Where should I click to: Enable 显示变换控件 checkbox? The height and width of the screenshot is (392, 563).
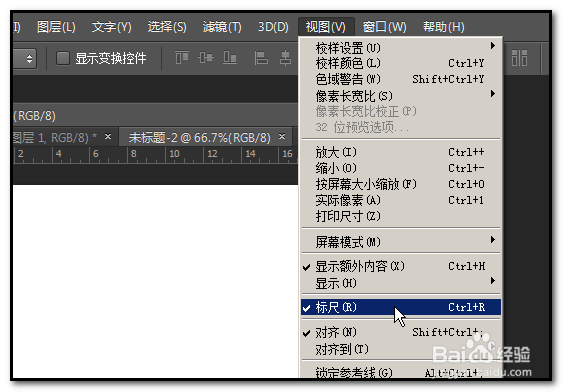click(63, 58)
